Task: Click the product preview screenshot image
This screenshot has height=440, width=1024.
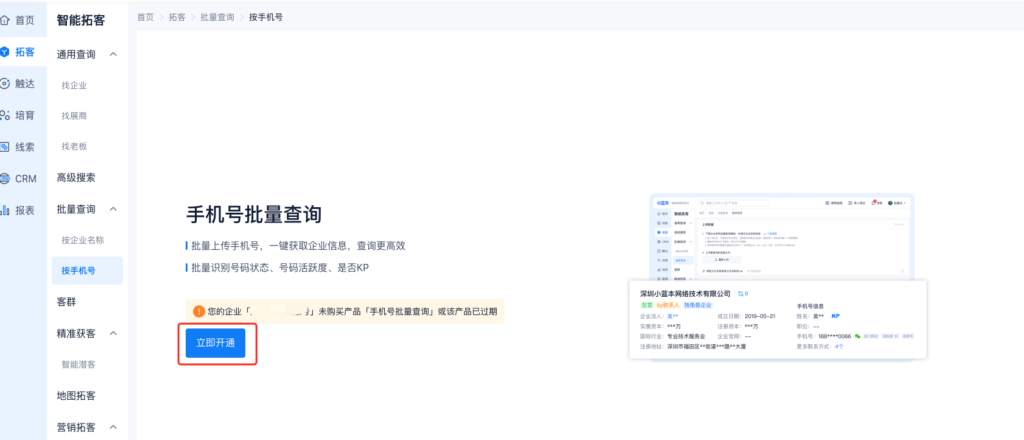Action: point(780,280)
